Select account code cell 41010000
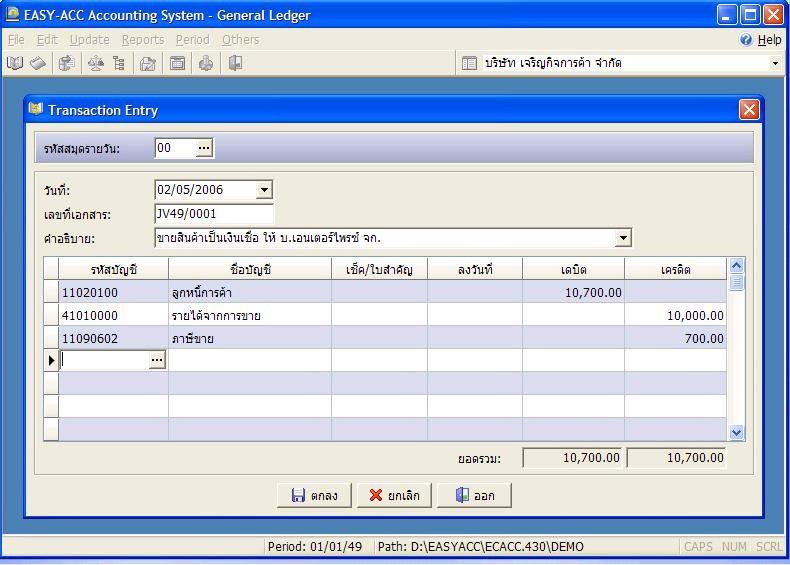This screenshot has width=790, height=565. (x=113, y=316)
